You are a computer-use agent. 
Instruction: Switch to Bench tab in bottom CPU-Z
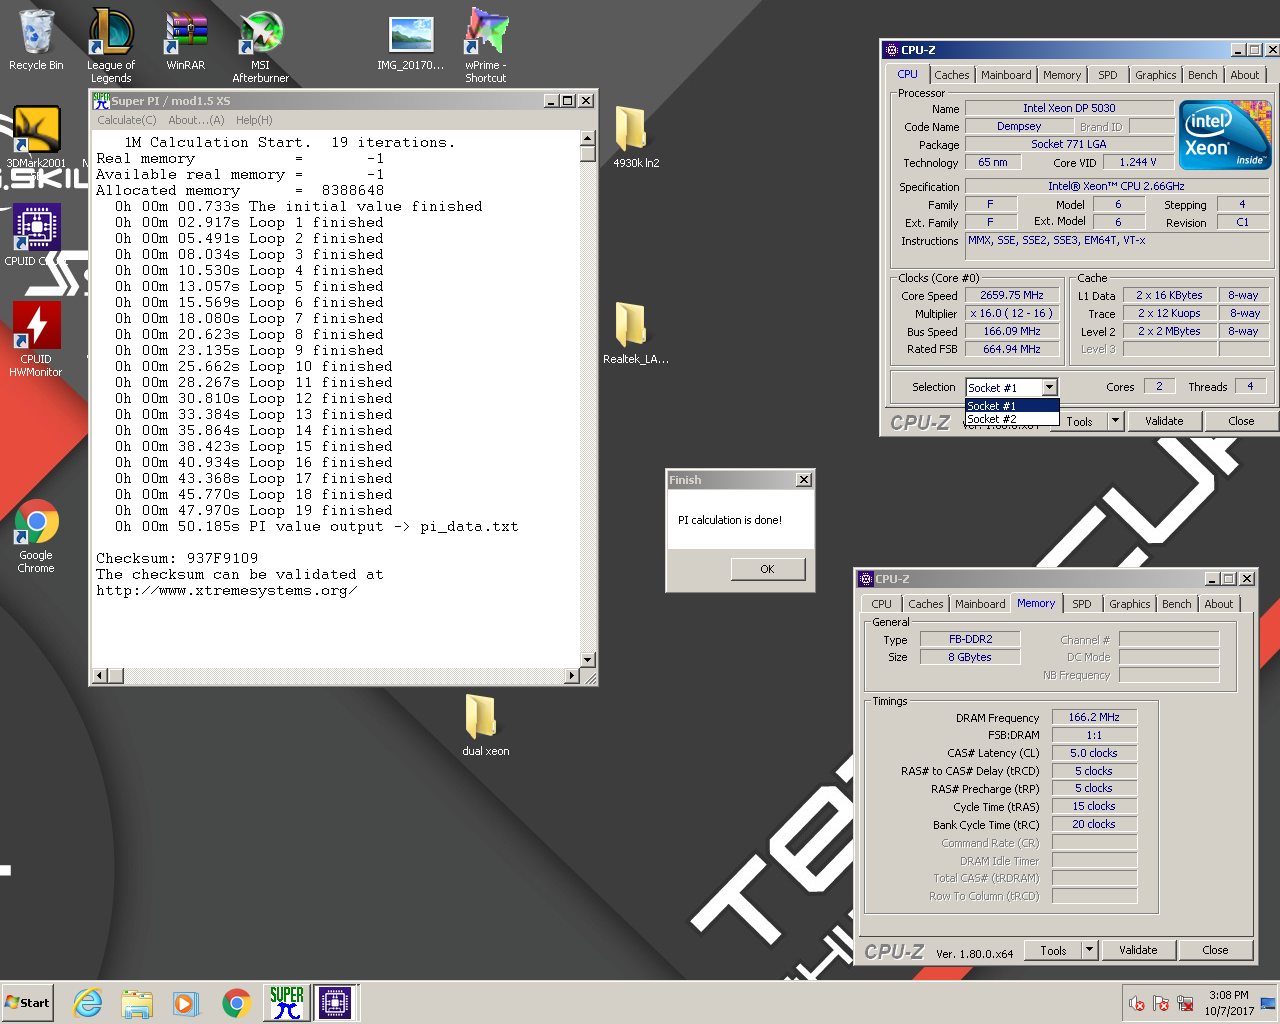point(1177,604)
